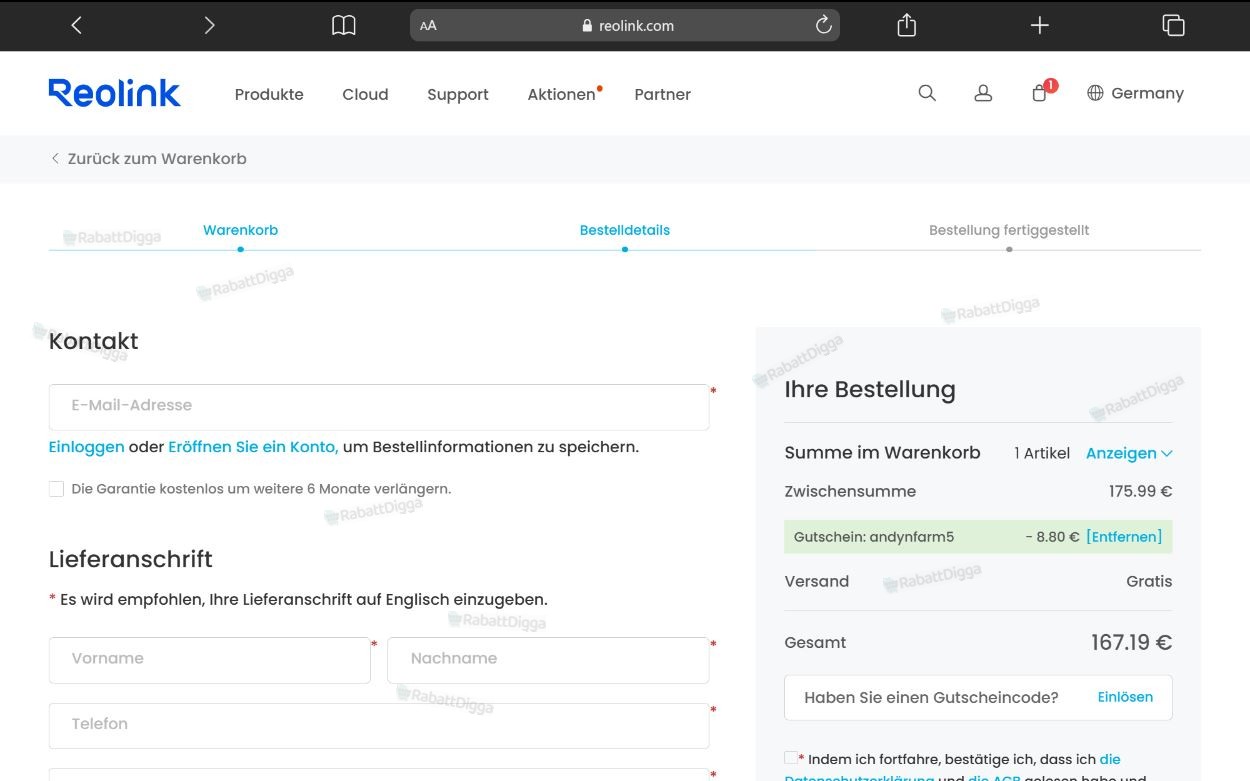
Task: Click the reolink.com address bar
Action: pos(625,26)
